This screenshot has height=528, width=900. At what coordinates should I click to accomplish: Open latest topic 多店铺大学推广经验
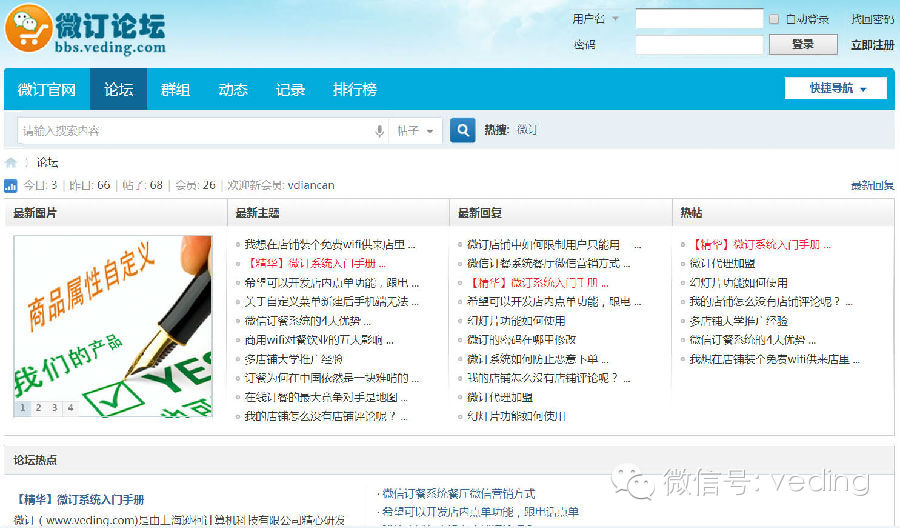(293, 359)
